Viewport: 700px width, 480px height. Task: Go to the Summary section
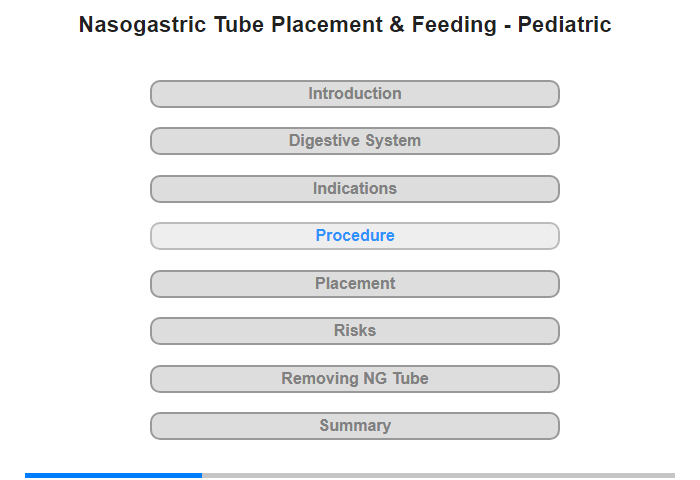tap(354, 426)
